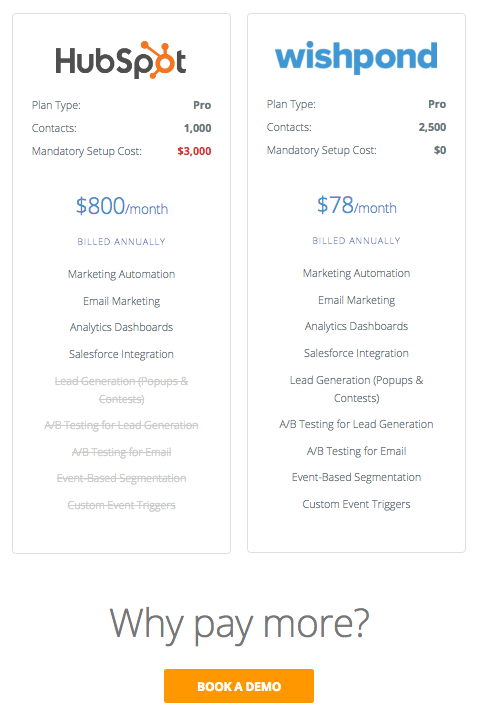Click Wishpond's Event-Based Segmentation feature
Viewport: 478px width, 720px height.
click(x=356, y=478)
